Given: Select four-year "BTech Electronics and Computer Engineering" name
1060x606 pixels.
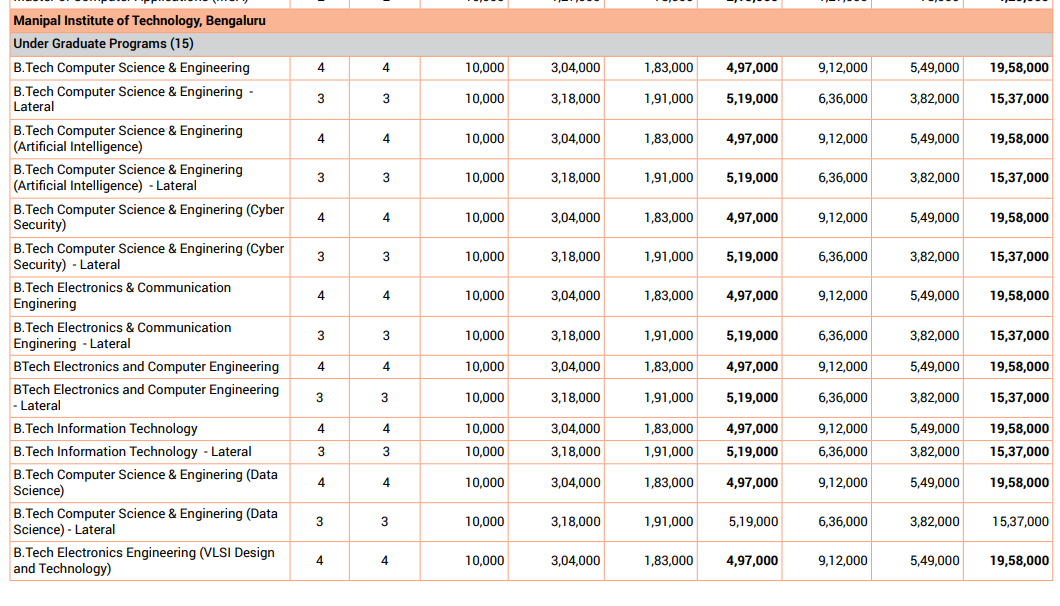Looking at the screenshot, I should (x=146, y=367).
